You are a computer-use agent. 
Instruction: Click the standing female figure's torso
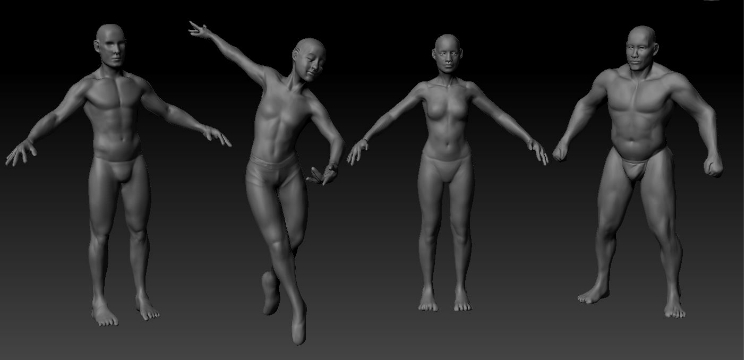446,120
